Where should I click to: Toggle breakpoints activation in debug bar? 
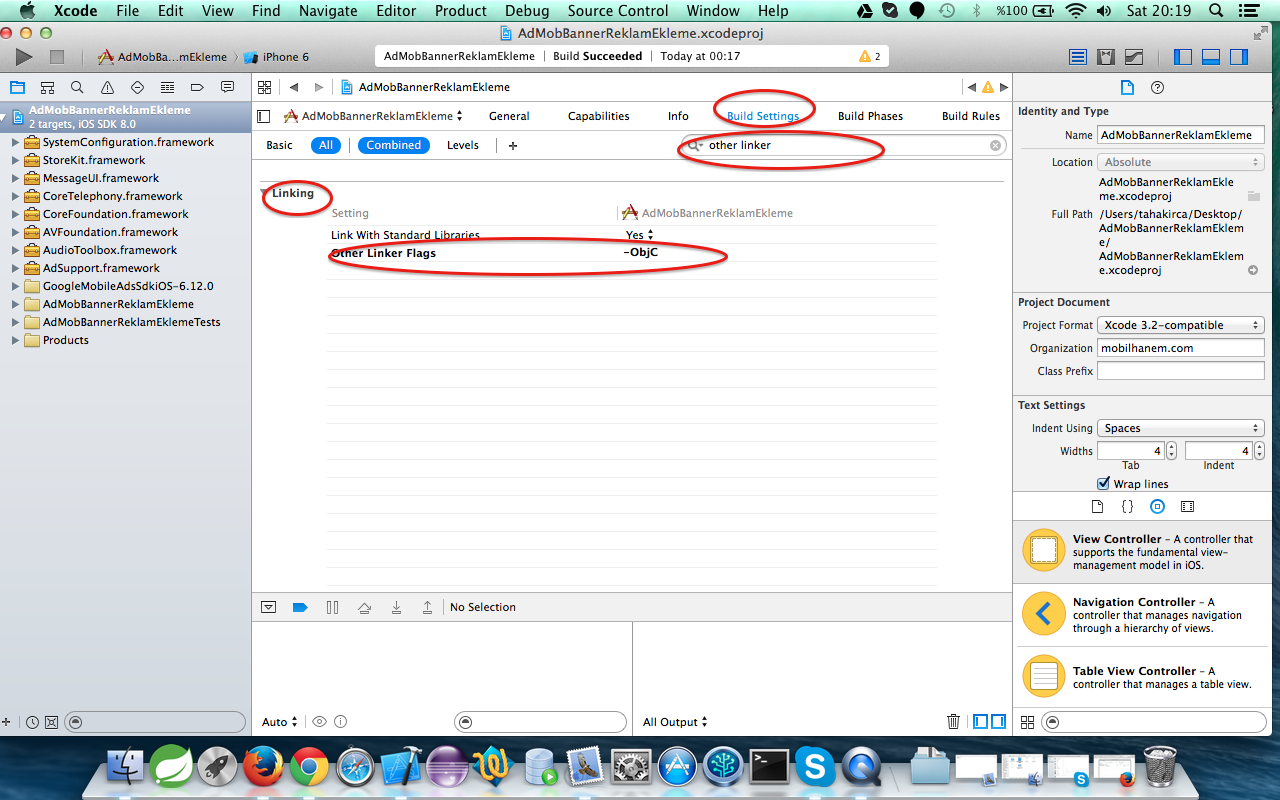coord(299,607)
